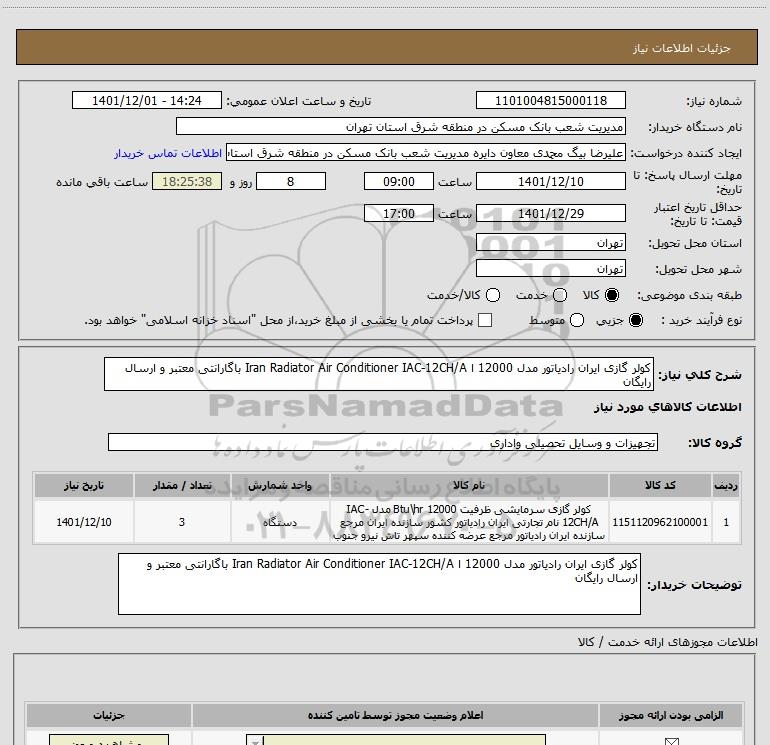Click the جزئیات column header
This screenshot has height=745, width=770.
tap(109, 715)
